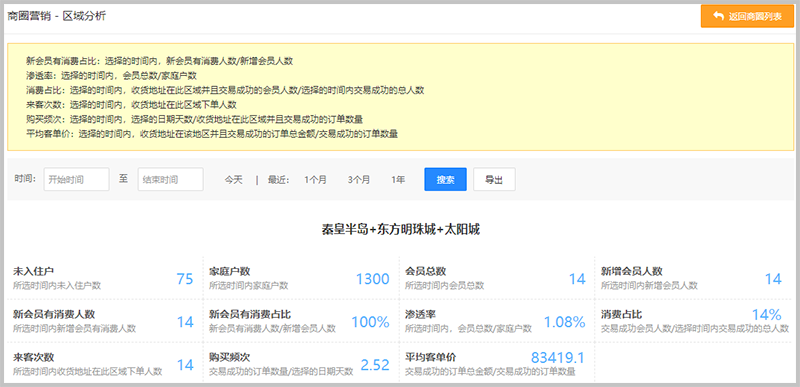Click the 新会员有消费占比 value 100%

[370, 322]
